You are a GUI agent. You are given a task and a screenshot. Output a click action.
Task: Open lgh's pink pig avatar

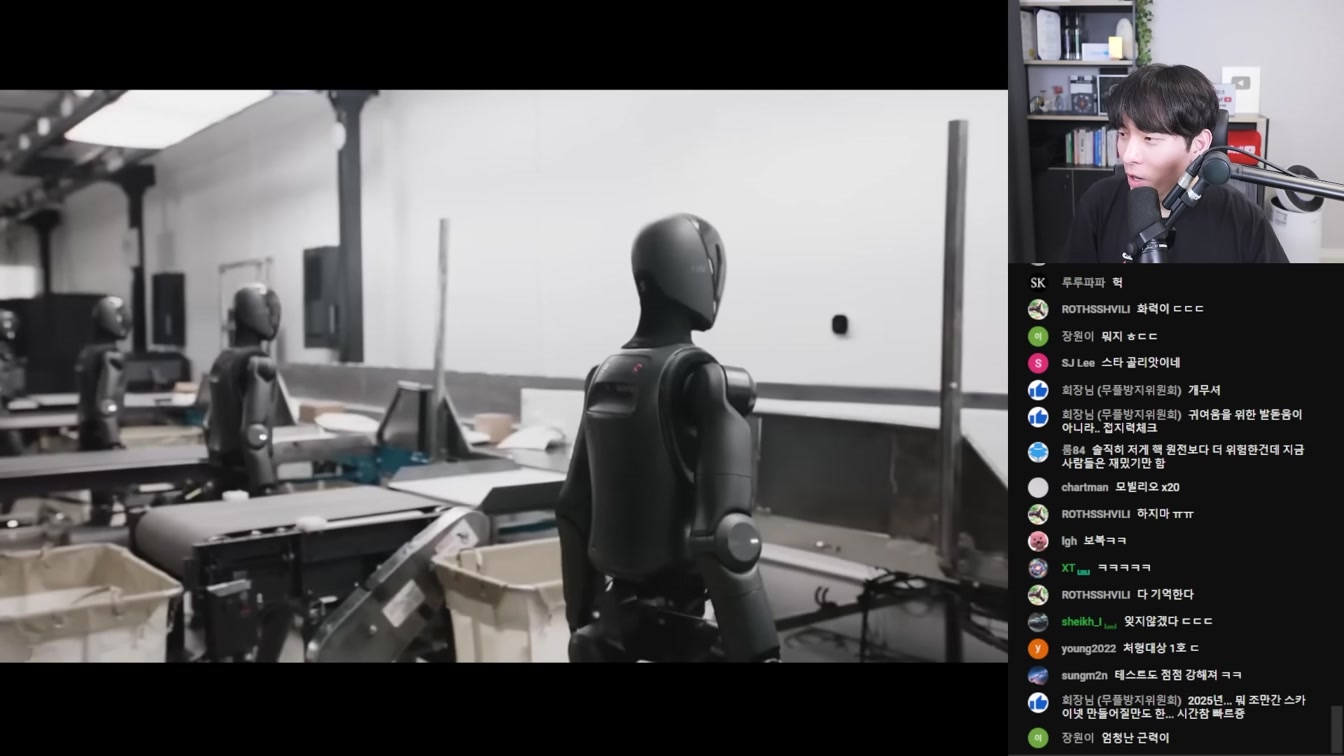coord(1038,541)
